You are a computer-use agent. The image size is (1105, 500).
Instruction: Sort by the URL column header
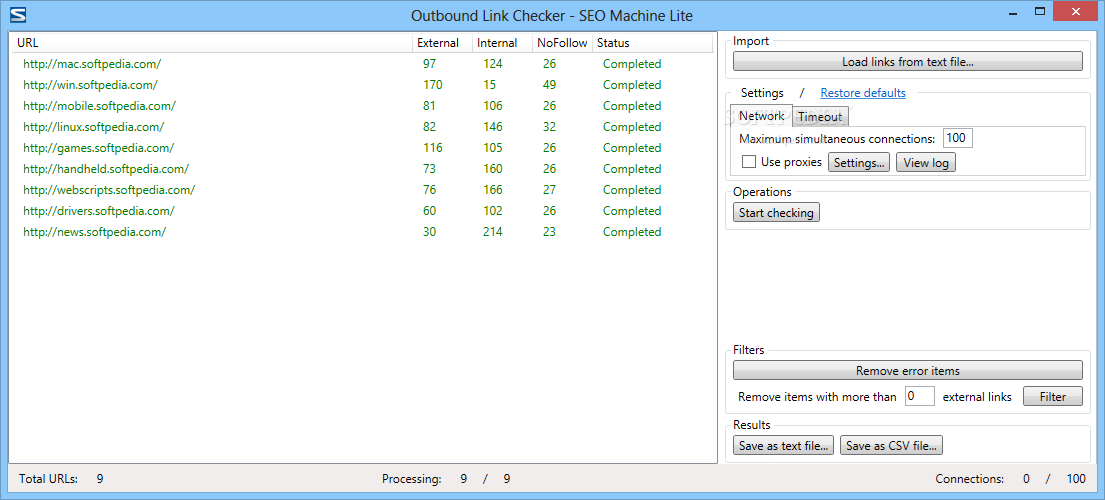(212, 43)
